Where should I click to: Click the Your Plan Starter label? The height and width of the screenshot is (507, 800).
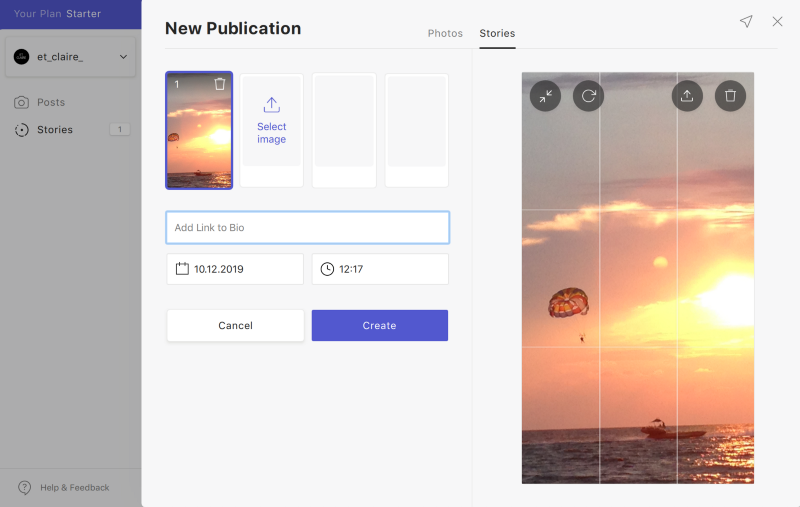coord(57,14)
